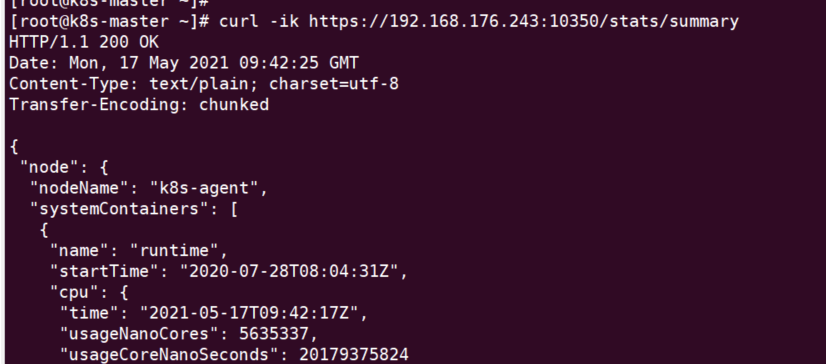
Task: Click the 20179375824 number
Action: pos(354,355)
